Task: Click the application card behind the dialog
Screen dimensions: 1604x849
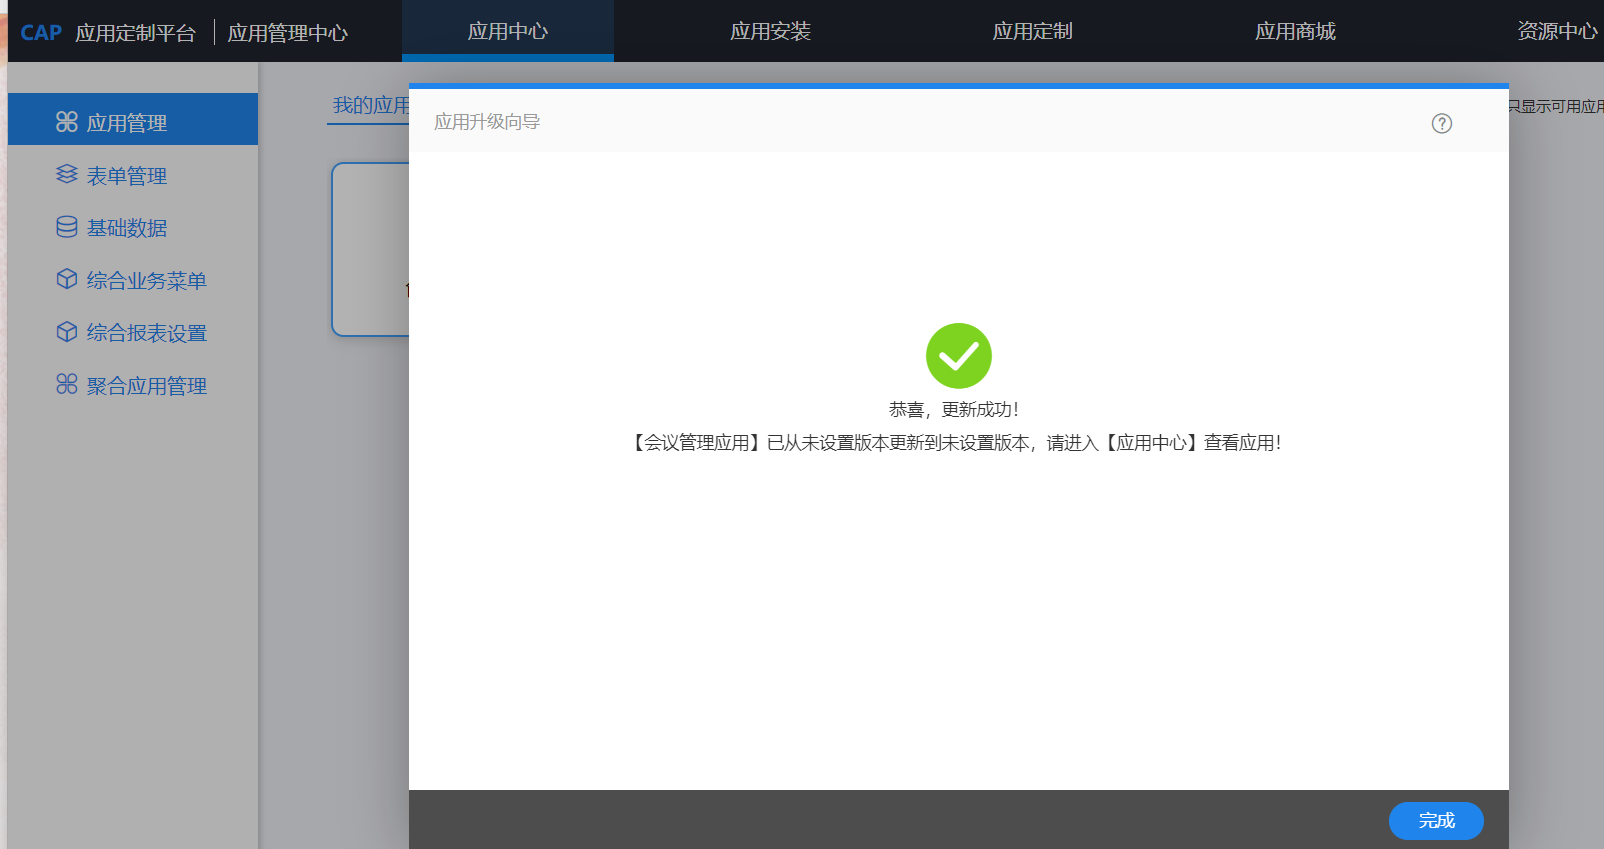Action: click(x=370, y=250)
